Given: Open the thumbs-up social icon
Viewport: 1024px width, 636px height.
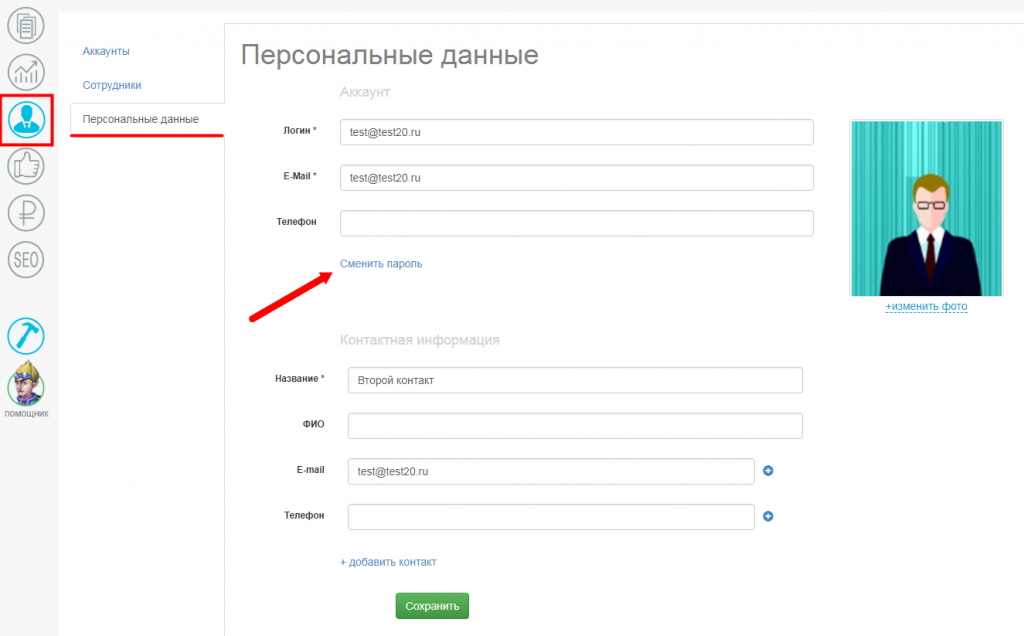Looking at the screenshot, I should tap(26, 166).
